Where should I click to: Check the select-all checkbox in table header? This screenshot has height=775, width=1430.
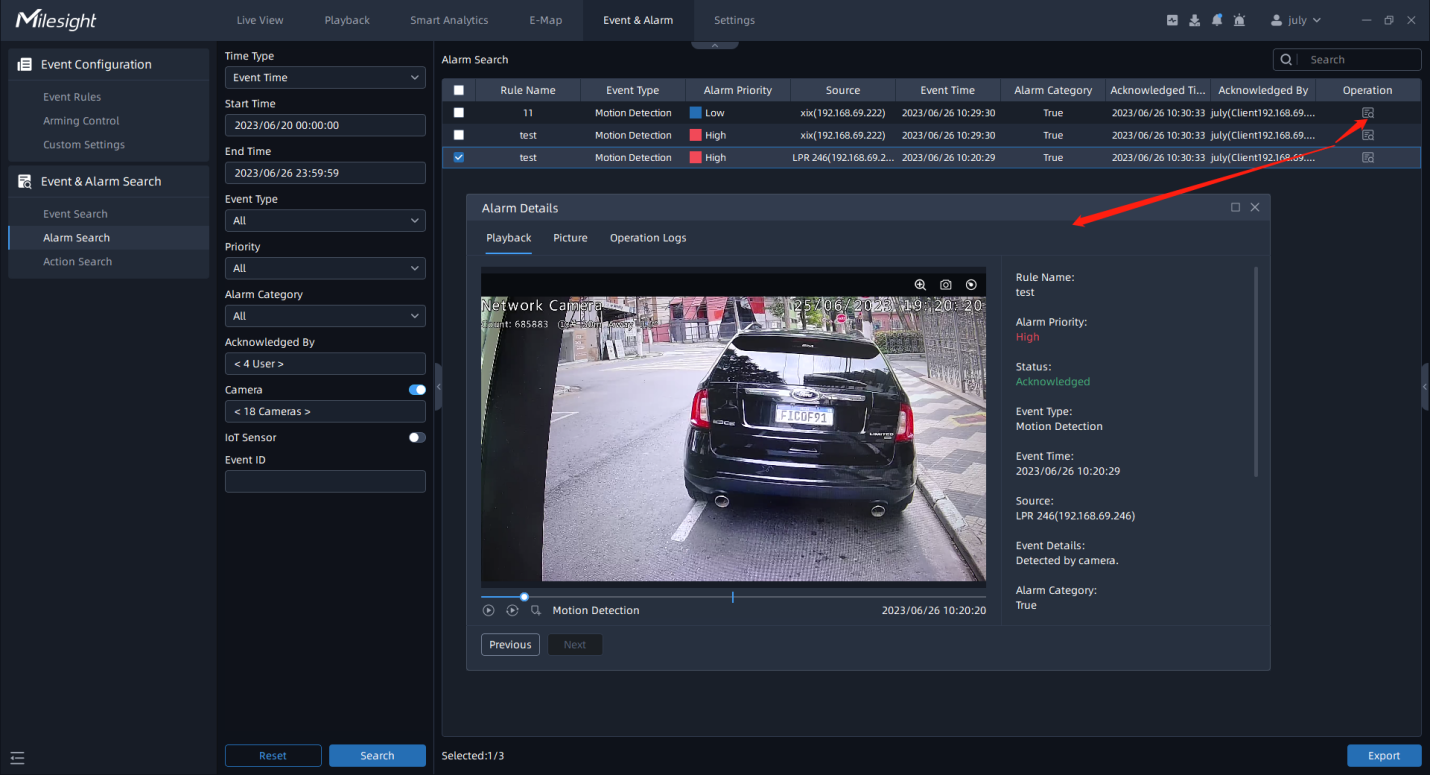(x=459, y=90)
